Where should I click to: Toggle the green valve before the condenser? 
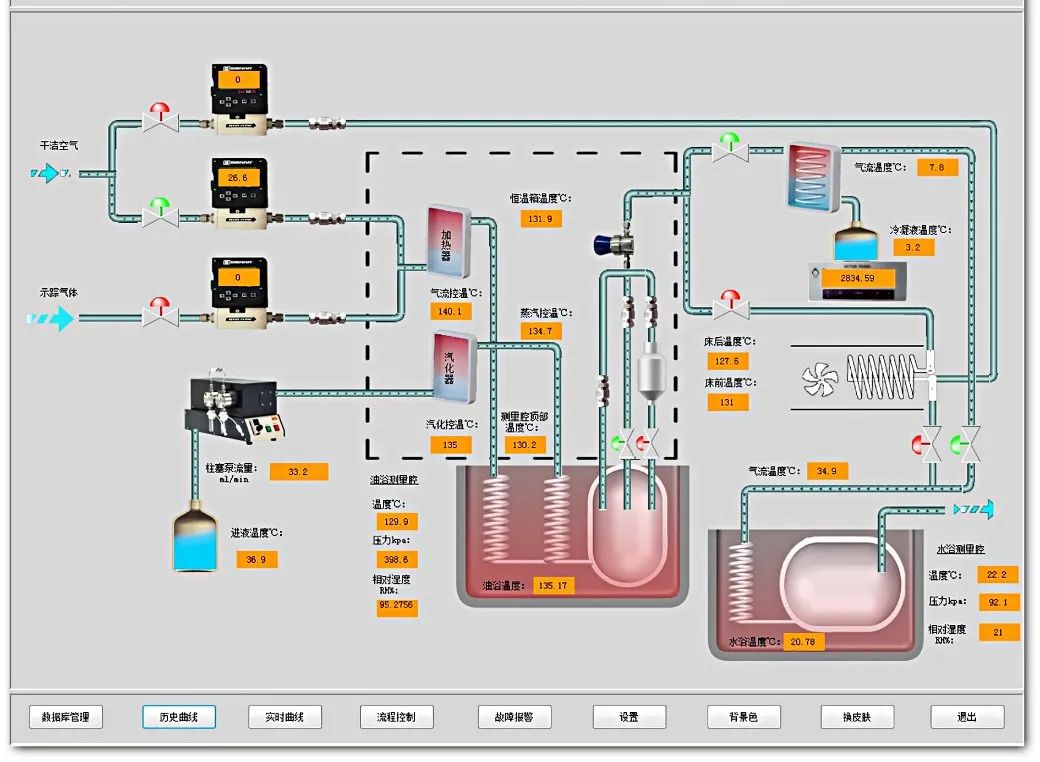(x=731, y=149)
